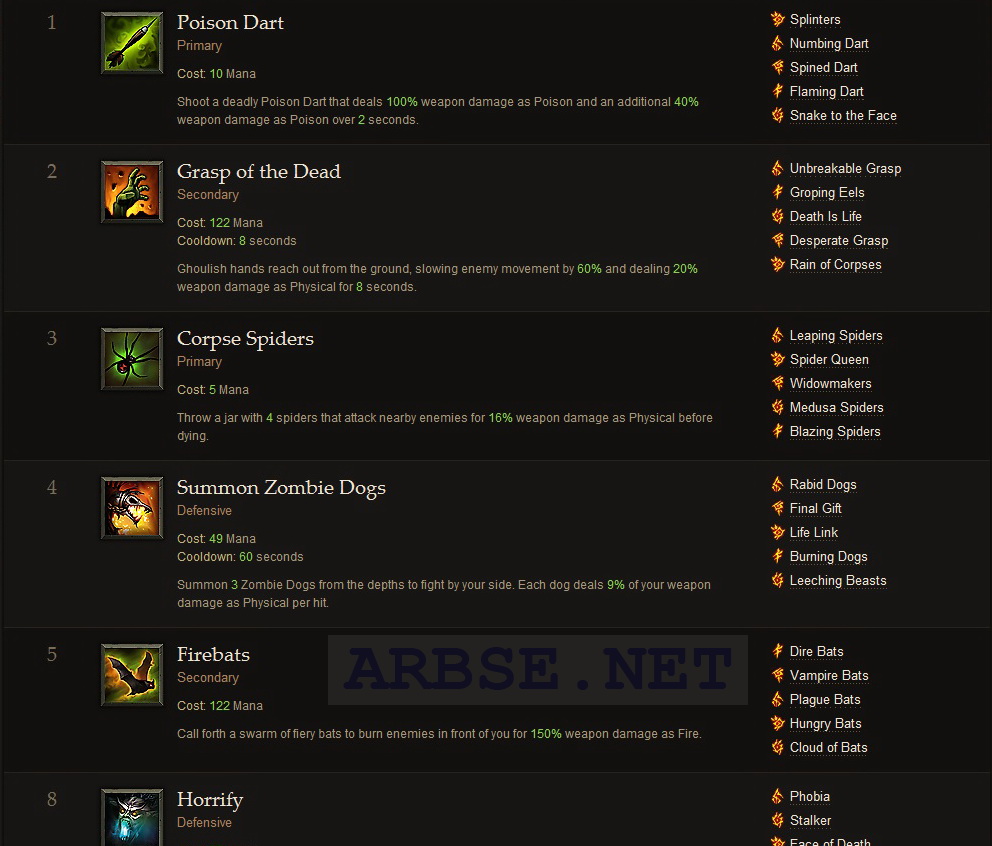Select the Grasp of the Dead skill icon
Image resolution: width=992 pixels, height=846 pixels.
[x=132, y=192]
